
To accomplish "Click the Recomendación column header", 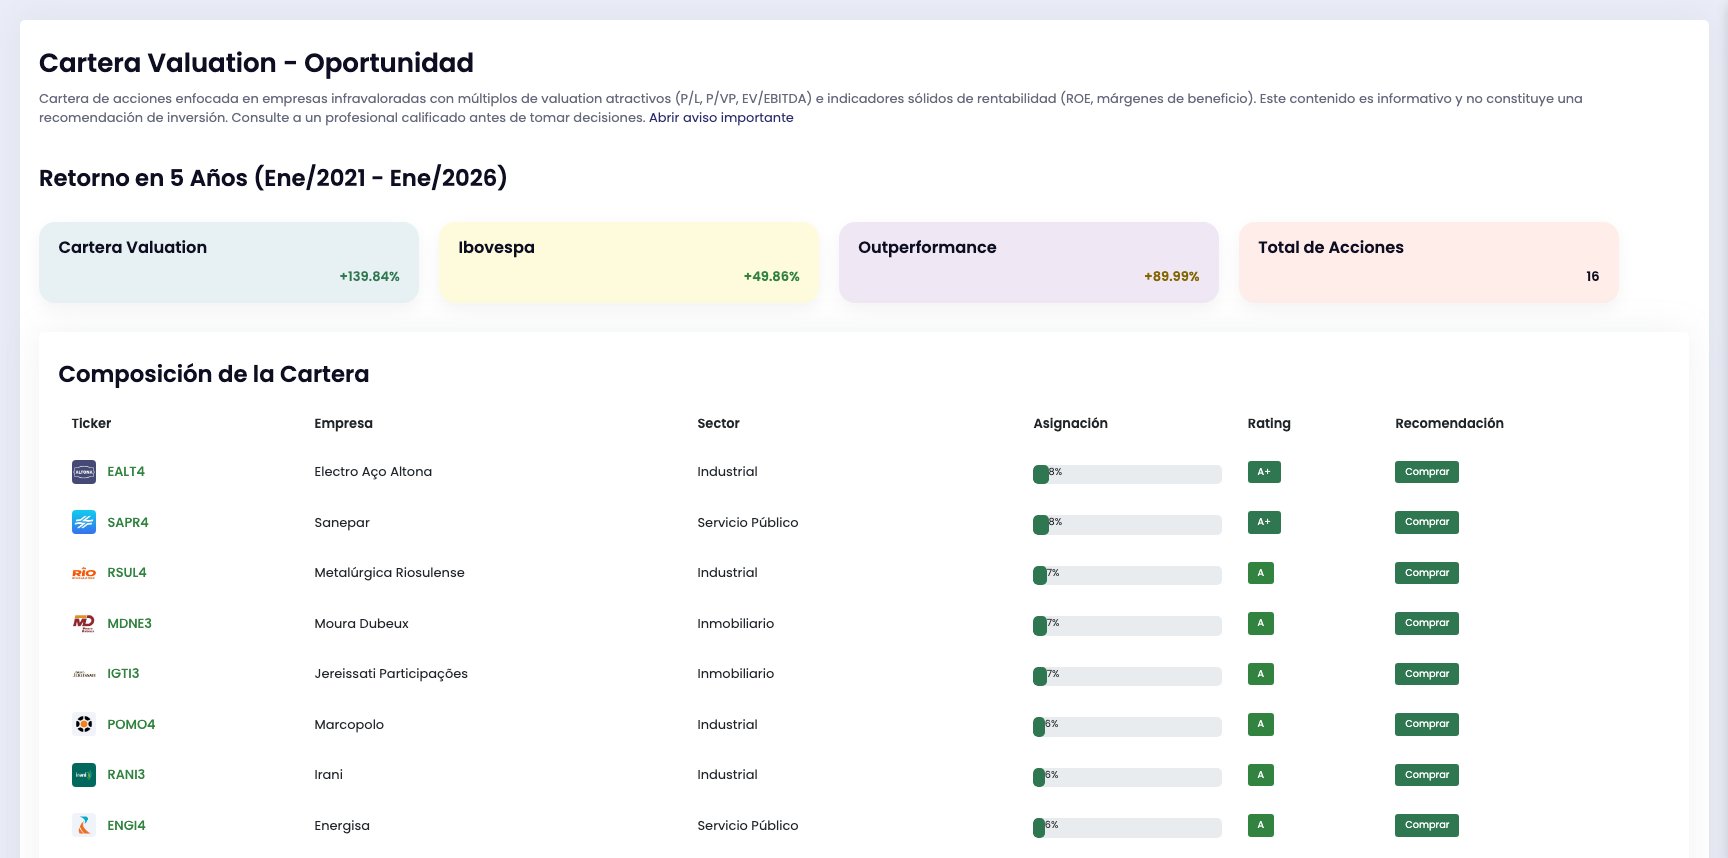I will [1449, 423].
